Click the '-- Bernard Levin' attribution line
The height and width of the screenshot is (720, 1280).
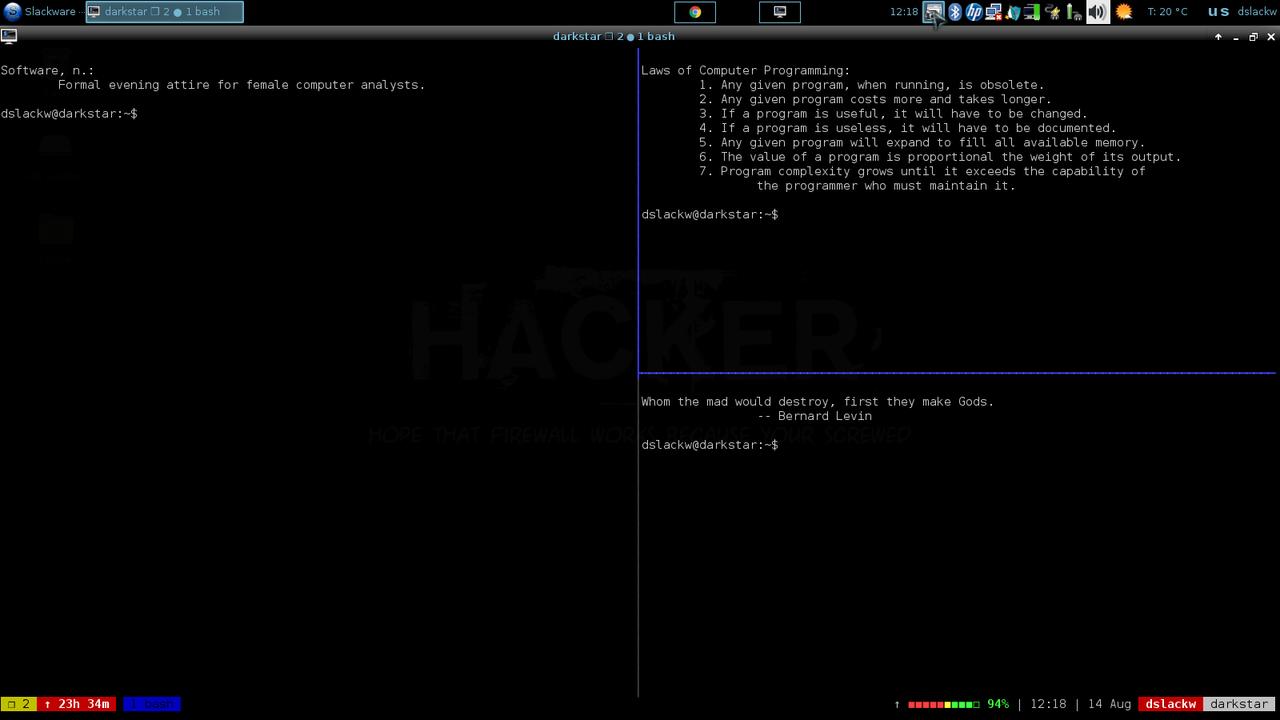[815, 416]
